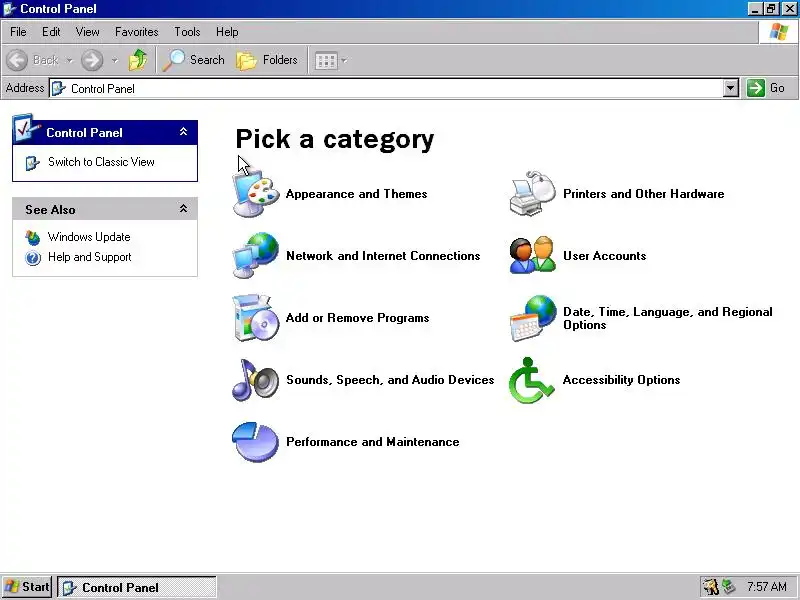
Task: Open the Windows Update link
Action: click(89, 237)
